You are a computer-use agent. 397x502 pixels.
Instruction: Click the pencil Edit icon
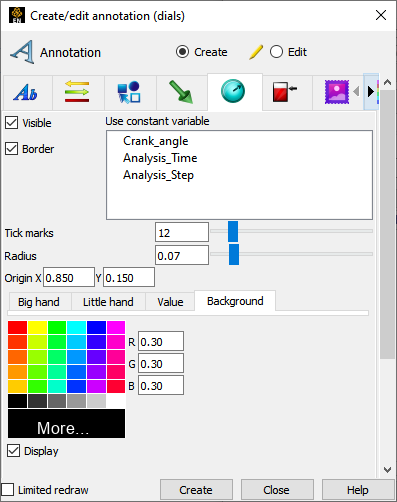tap(256, 52)
